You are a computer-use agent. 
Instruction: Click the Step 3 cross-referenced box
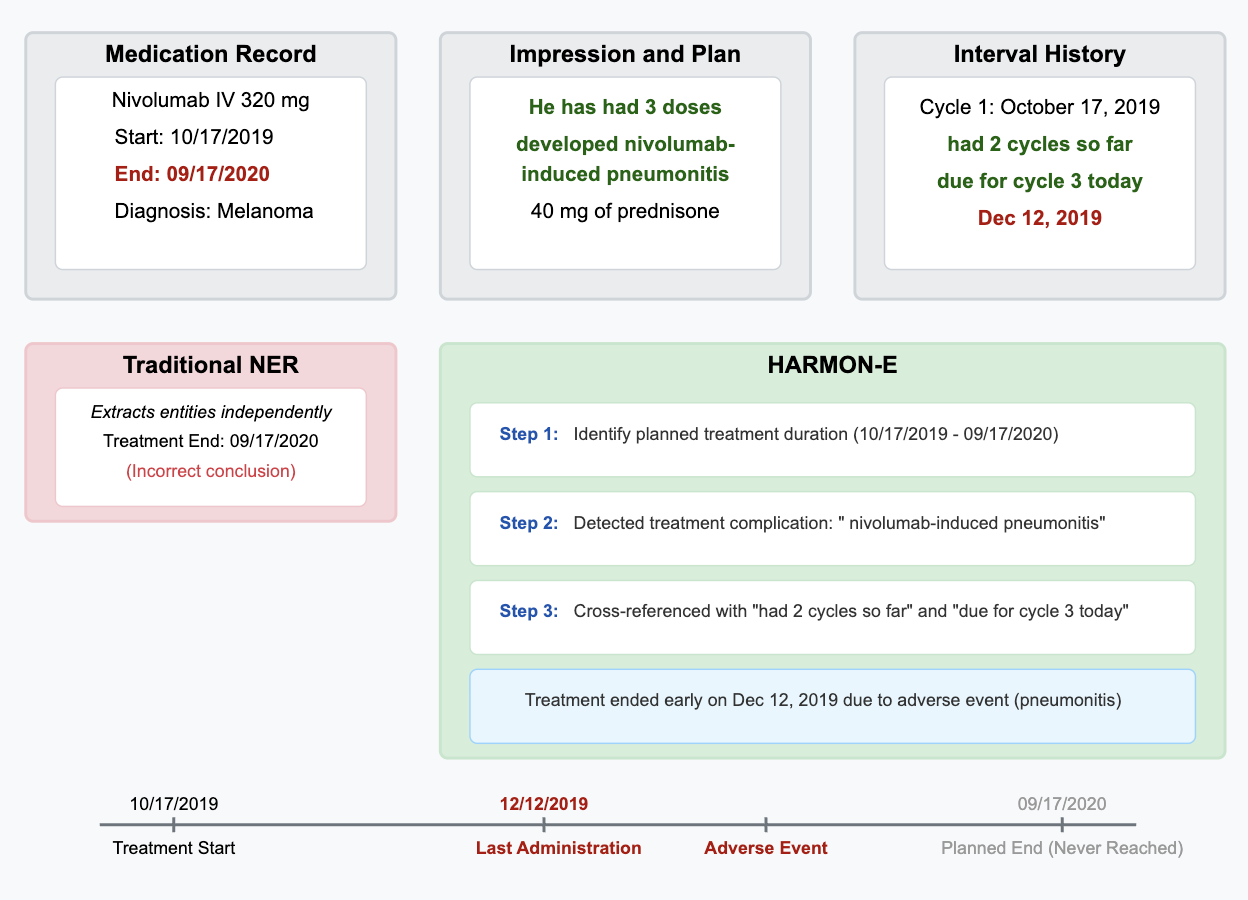pyautogui.click(x=832, y=617)
